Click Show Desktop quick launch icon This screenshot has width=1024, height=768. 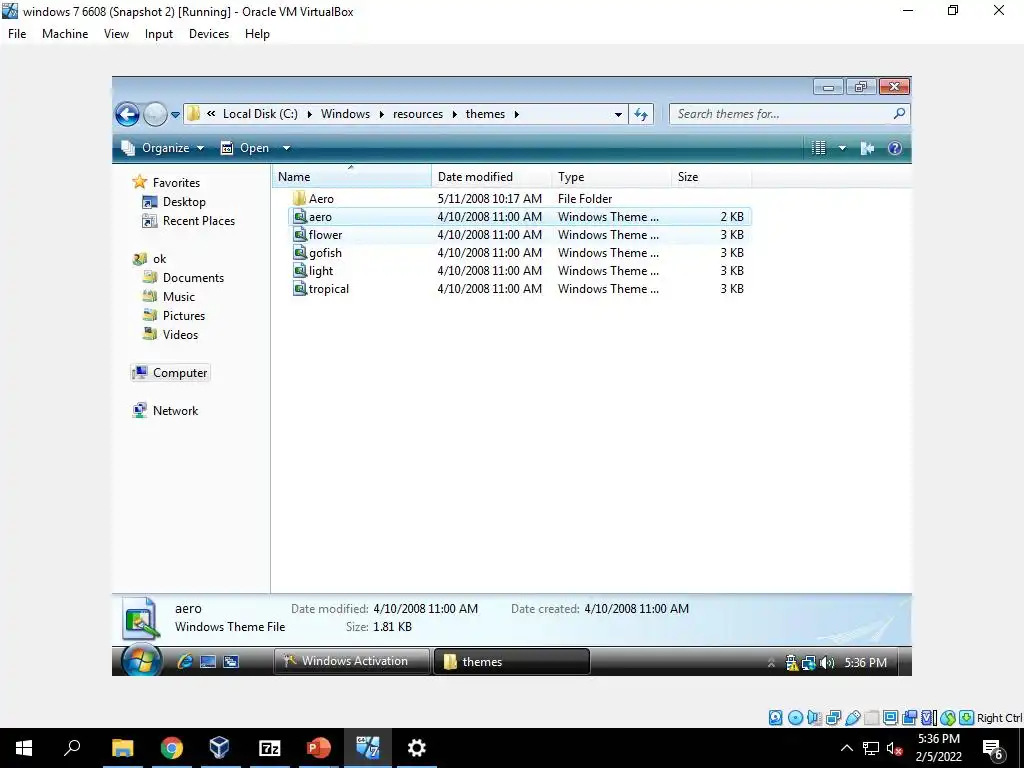coord(208,662)
